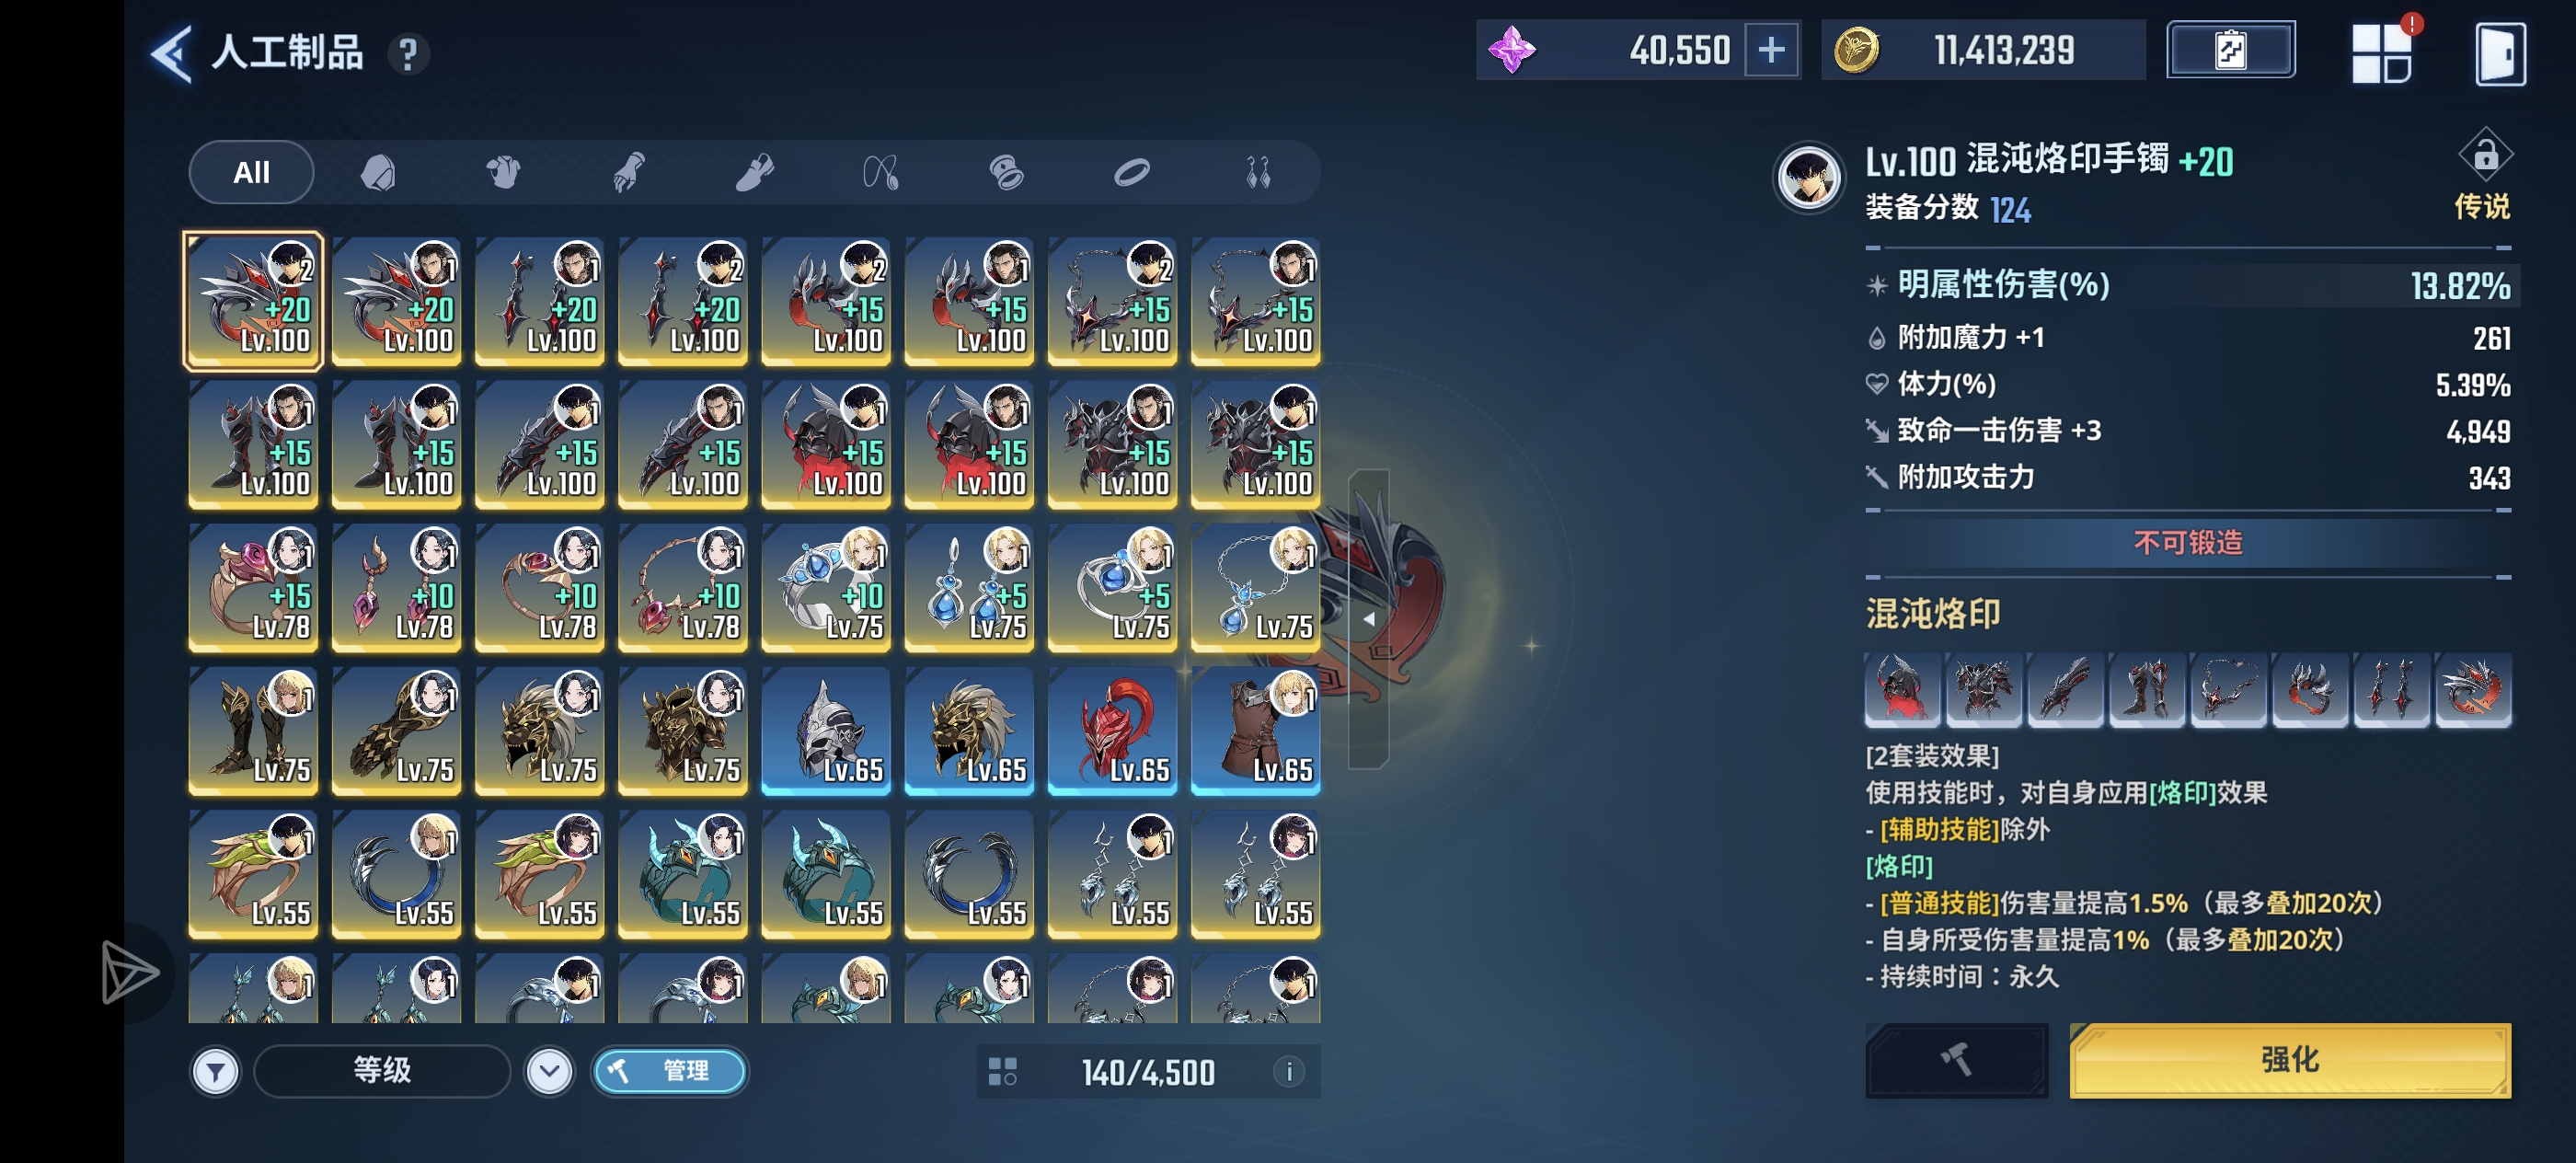Open the grid main menu icon
Viewport: 2576px width, 1163px height.
(2381, 52)
